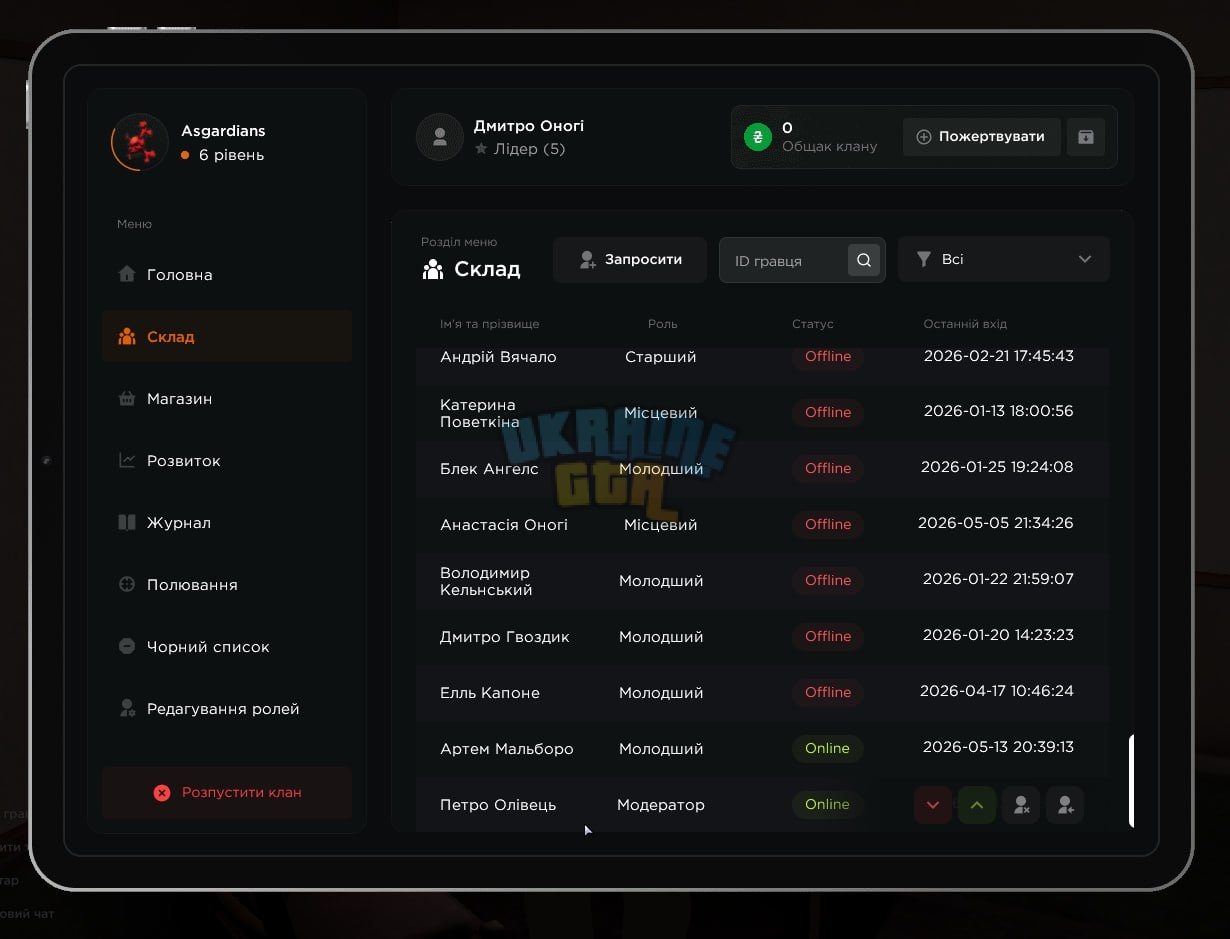
Task: Select member Петро Олівець
Action: [498, 805]
